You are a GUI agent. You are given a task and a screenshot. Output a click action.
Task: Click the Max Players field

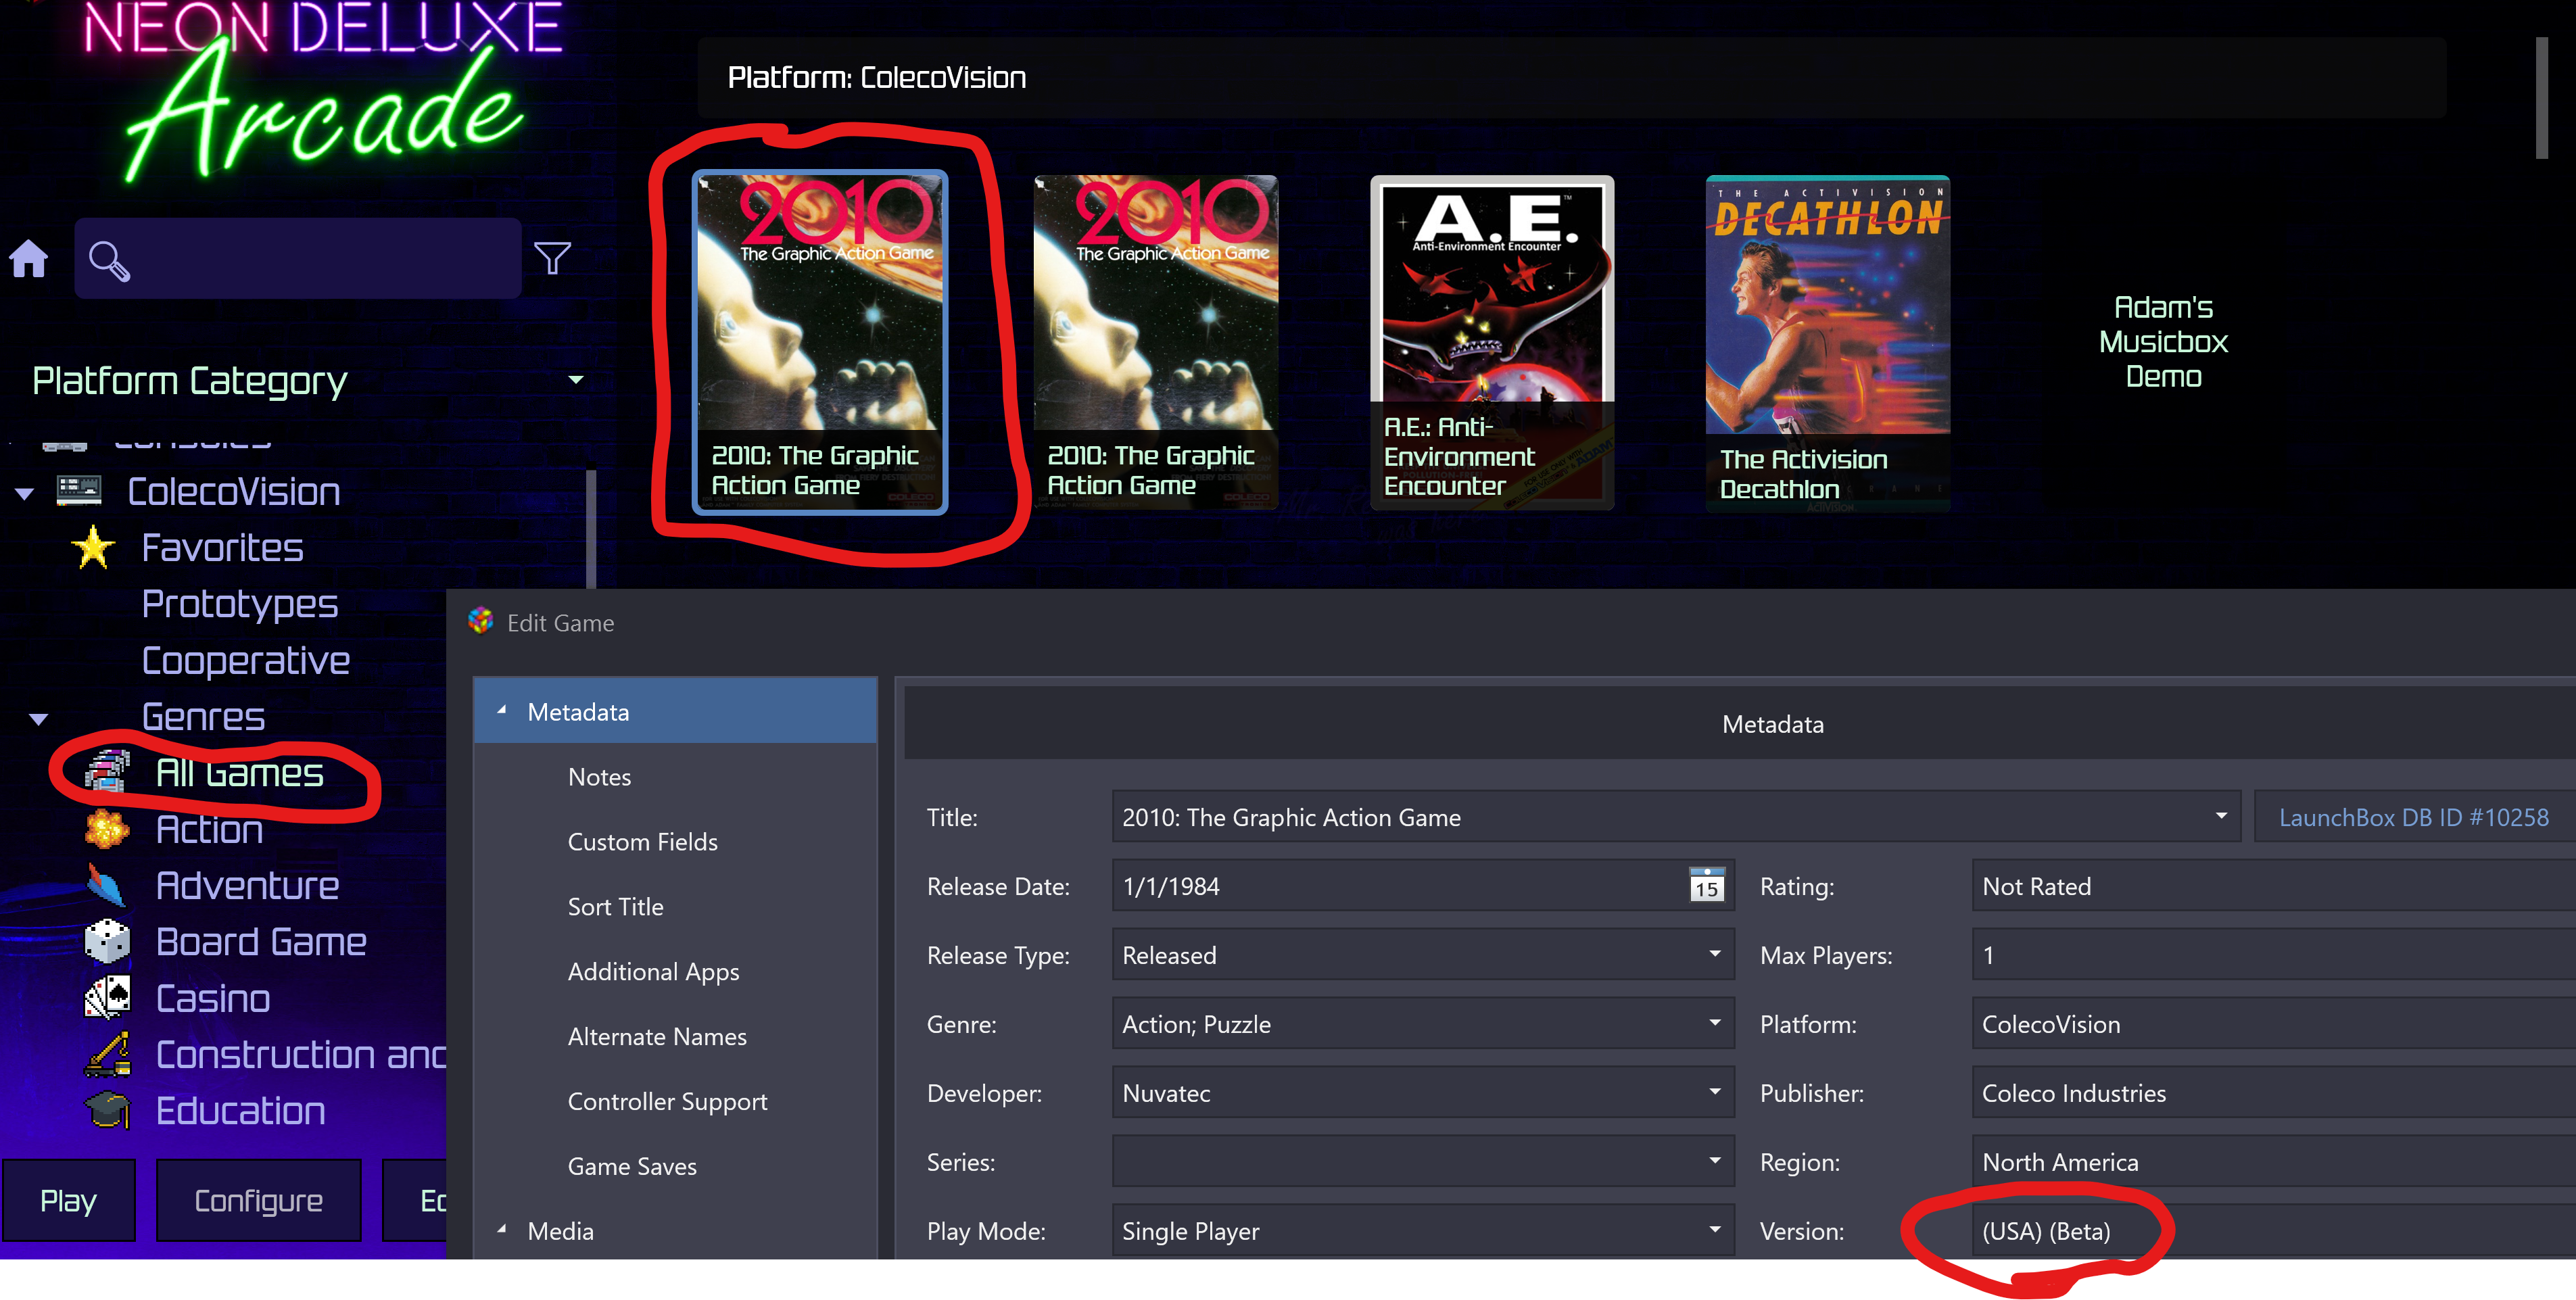tap(2273, 954)
